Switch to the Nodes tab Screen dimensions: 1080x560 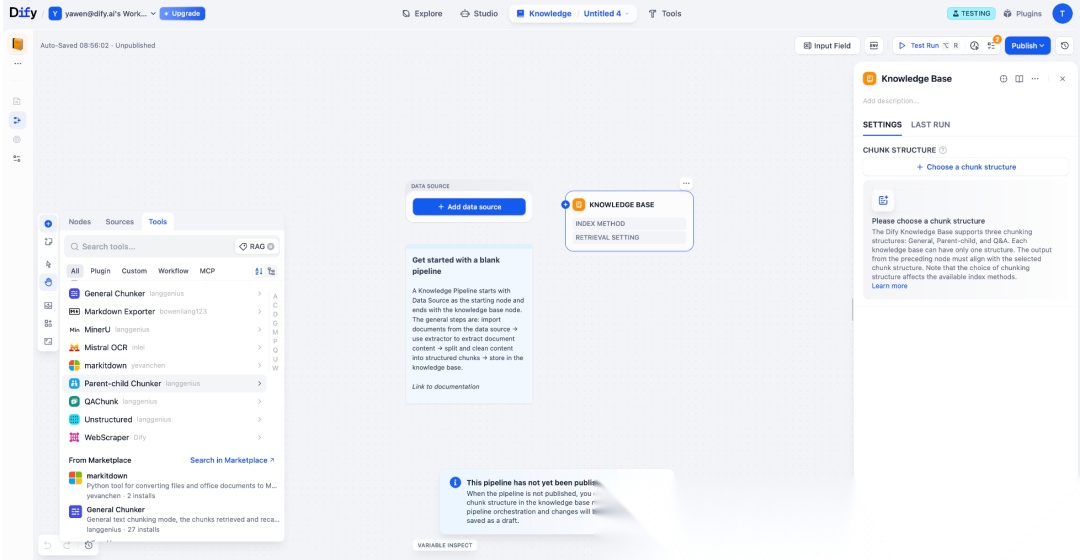point(80,222)
